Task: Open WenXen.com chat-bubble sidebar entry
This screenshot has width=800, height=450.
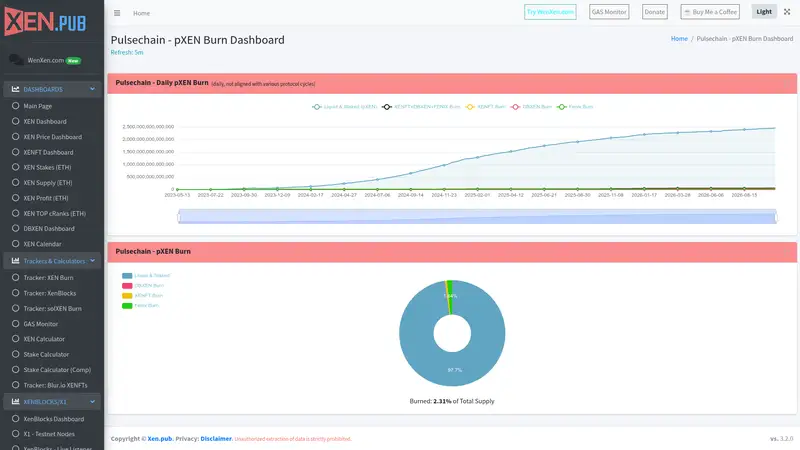Action: pos(52,60)
